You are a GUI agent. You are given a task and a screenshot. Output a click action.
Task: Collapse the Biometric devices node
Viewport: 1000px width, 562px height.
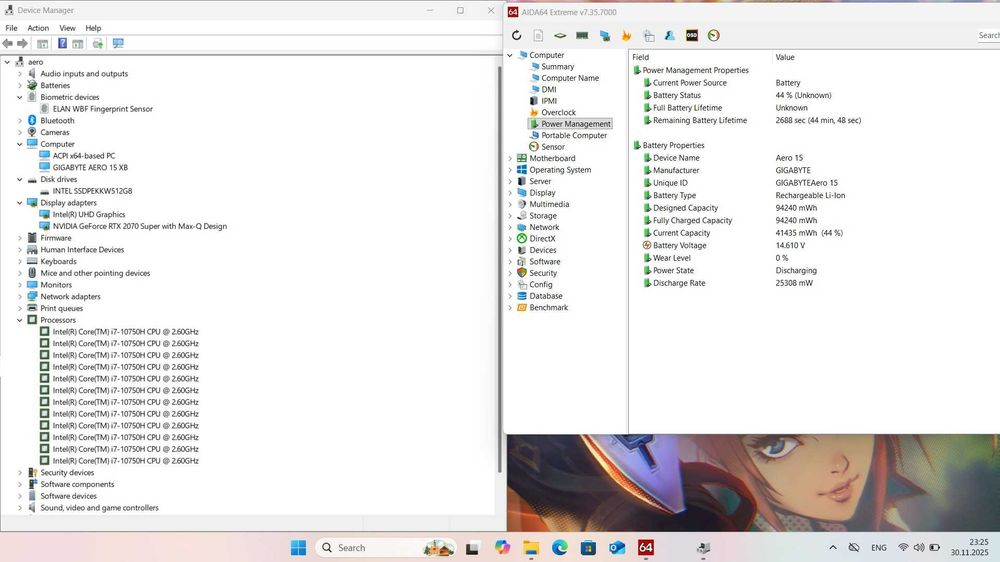20,97
